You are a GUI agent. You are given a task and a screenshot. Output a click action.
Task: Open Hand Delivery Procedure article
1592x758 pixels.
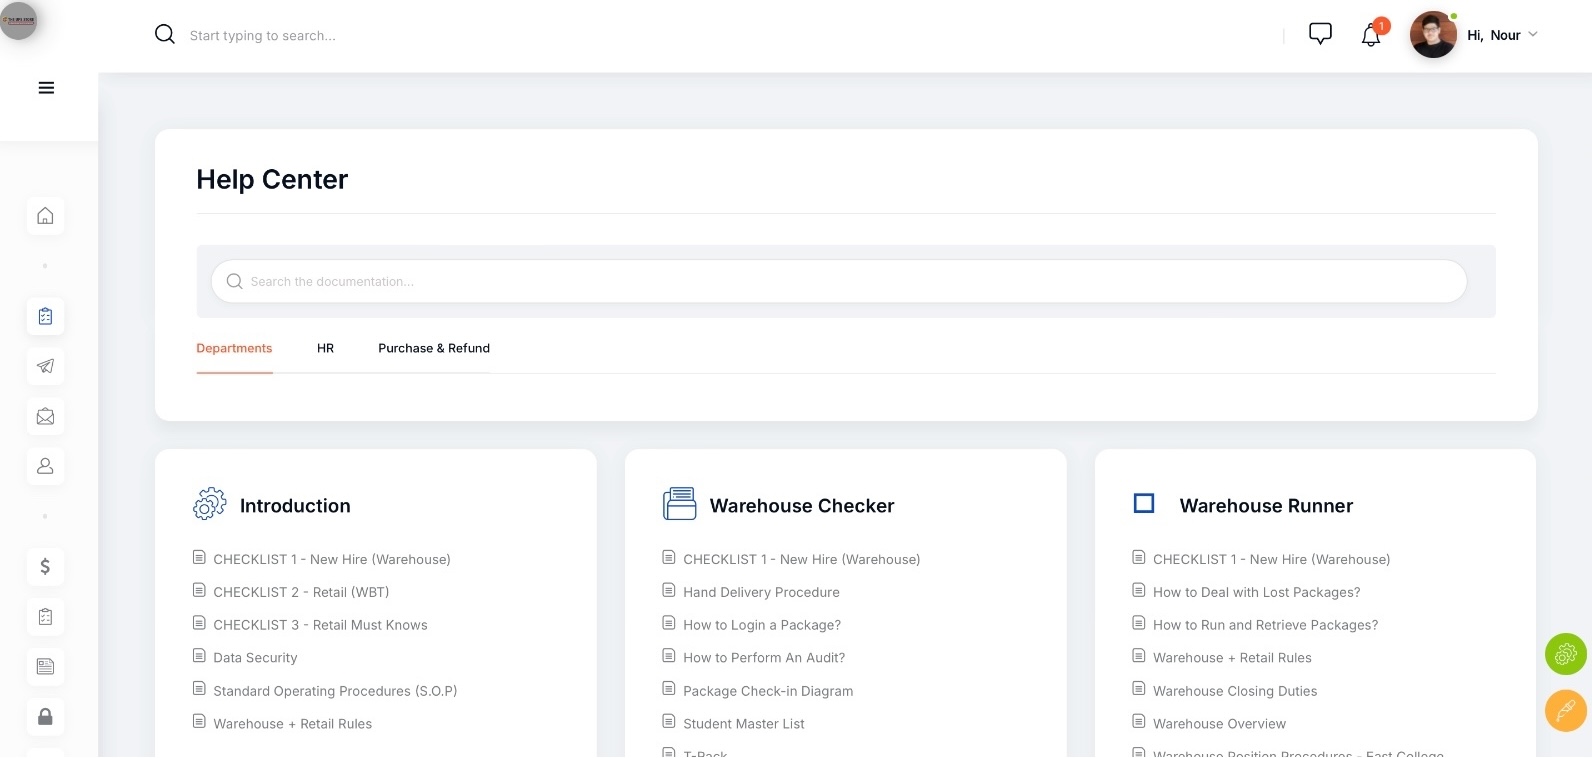(761, 592)
